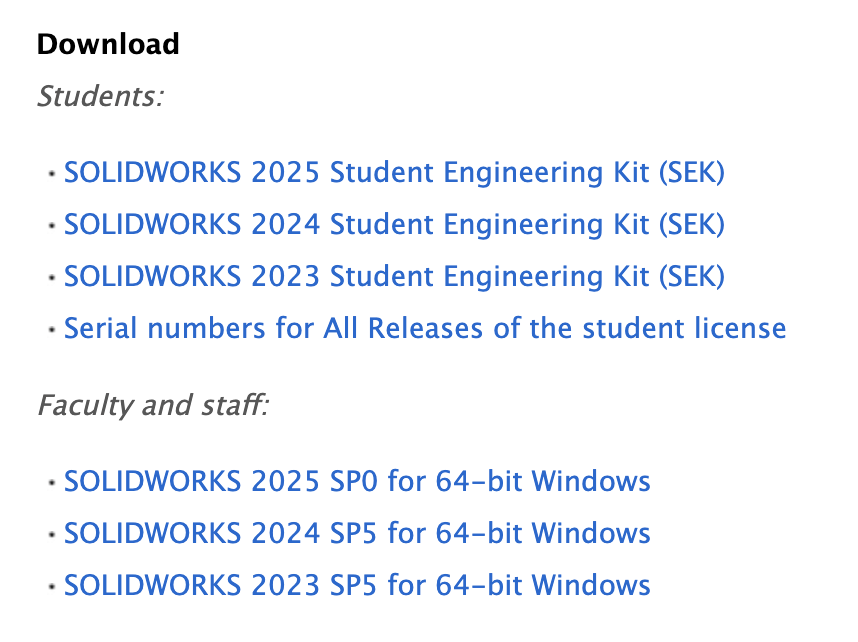
Task: Click the Faculty and staff: label
Action: pyautogui.click(x=153, y=406)
